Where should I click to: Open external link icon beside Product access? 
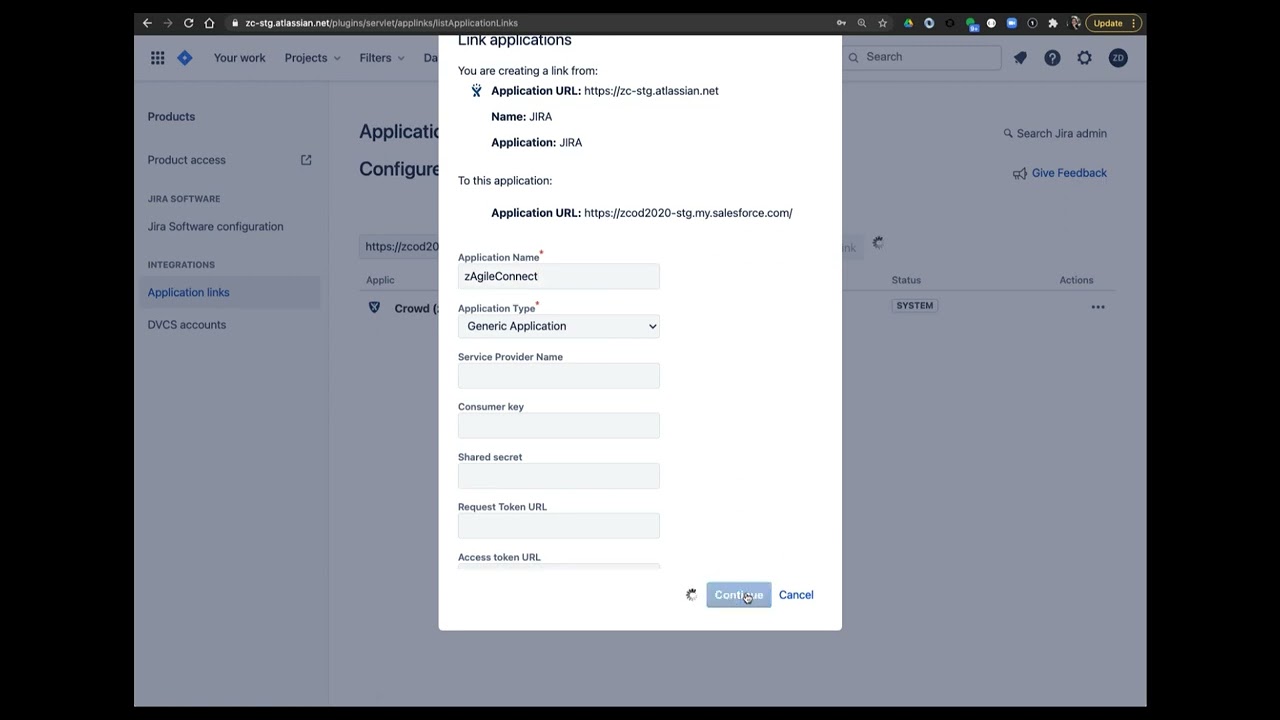[x=306, y=160]
